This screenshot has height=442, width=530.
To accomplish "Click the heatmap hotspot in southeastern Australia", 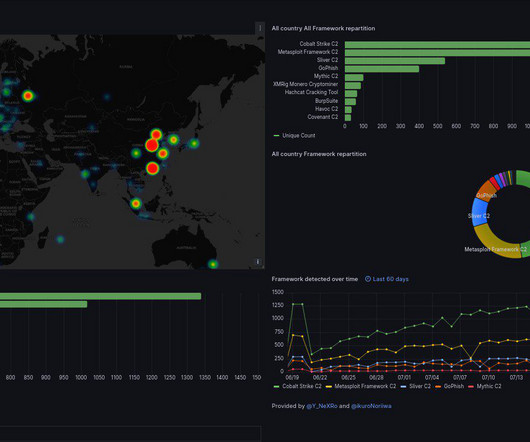I will [213, 264].
